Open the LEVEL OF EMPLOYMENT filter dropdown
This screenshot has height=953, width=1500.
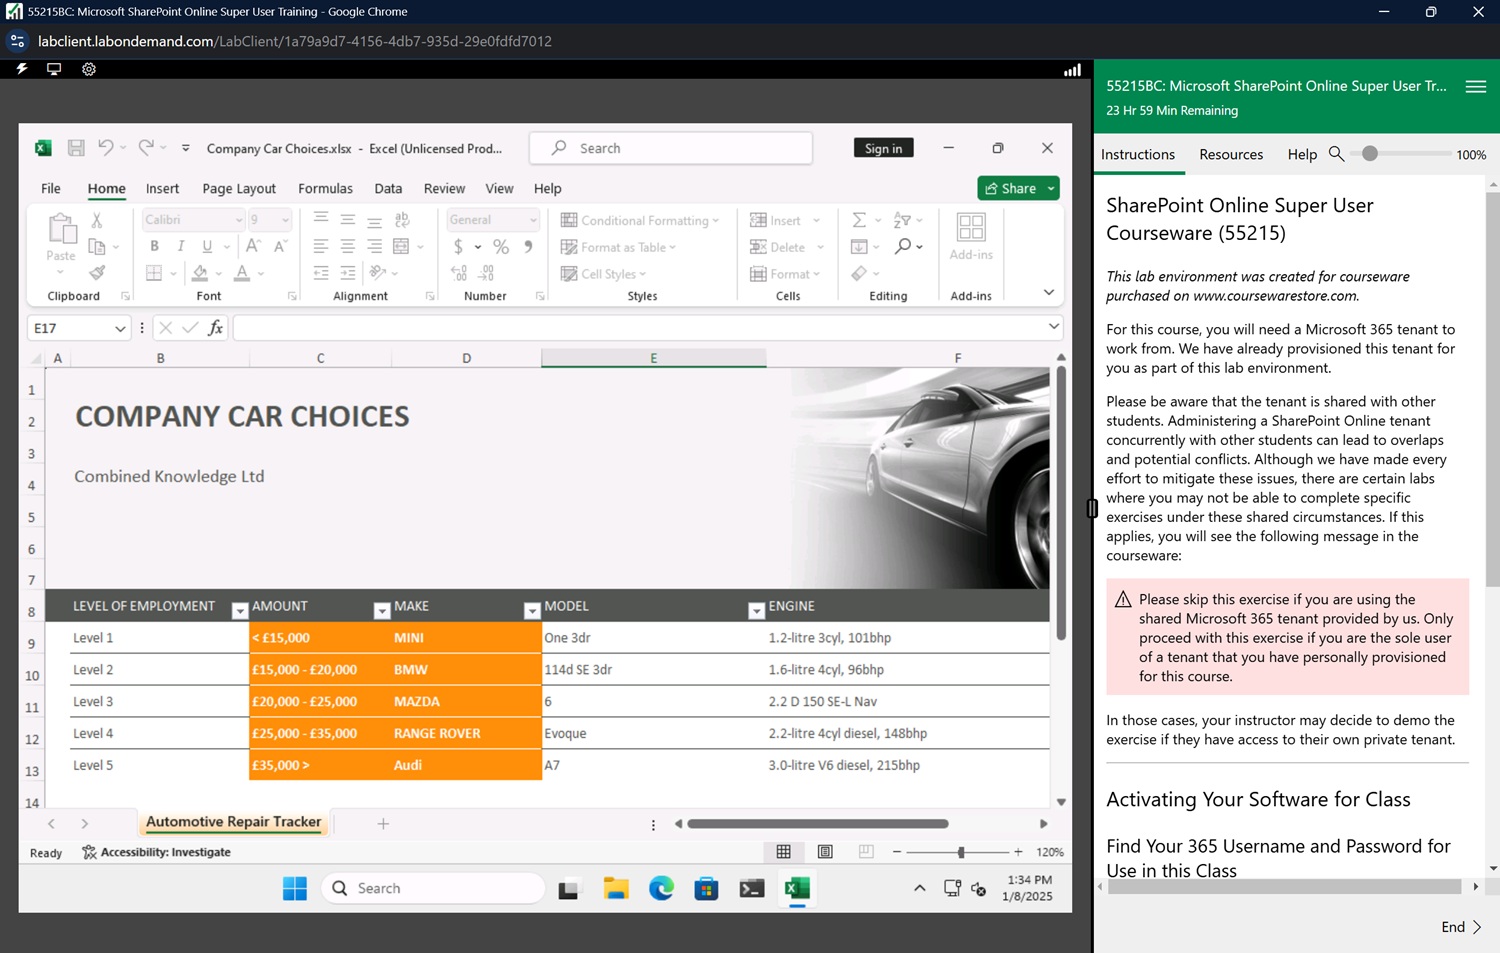(x=239, y=610)
